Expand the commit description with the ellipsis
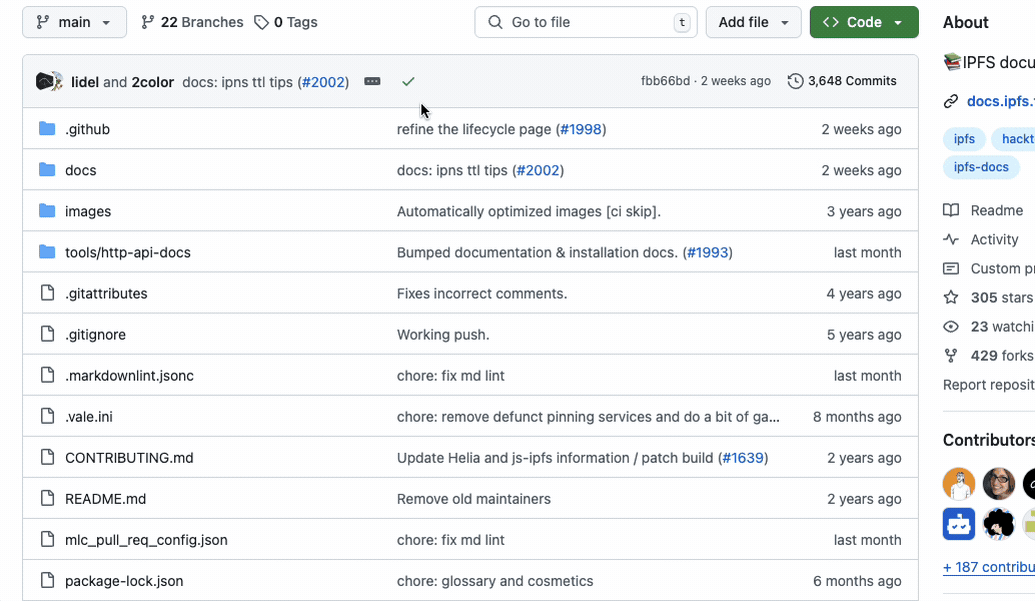The width and height of the screenshot is (1035, 601). coord(372,82)
